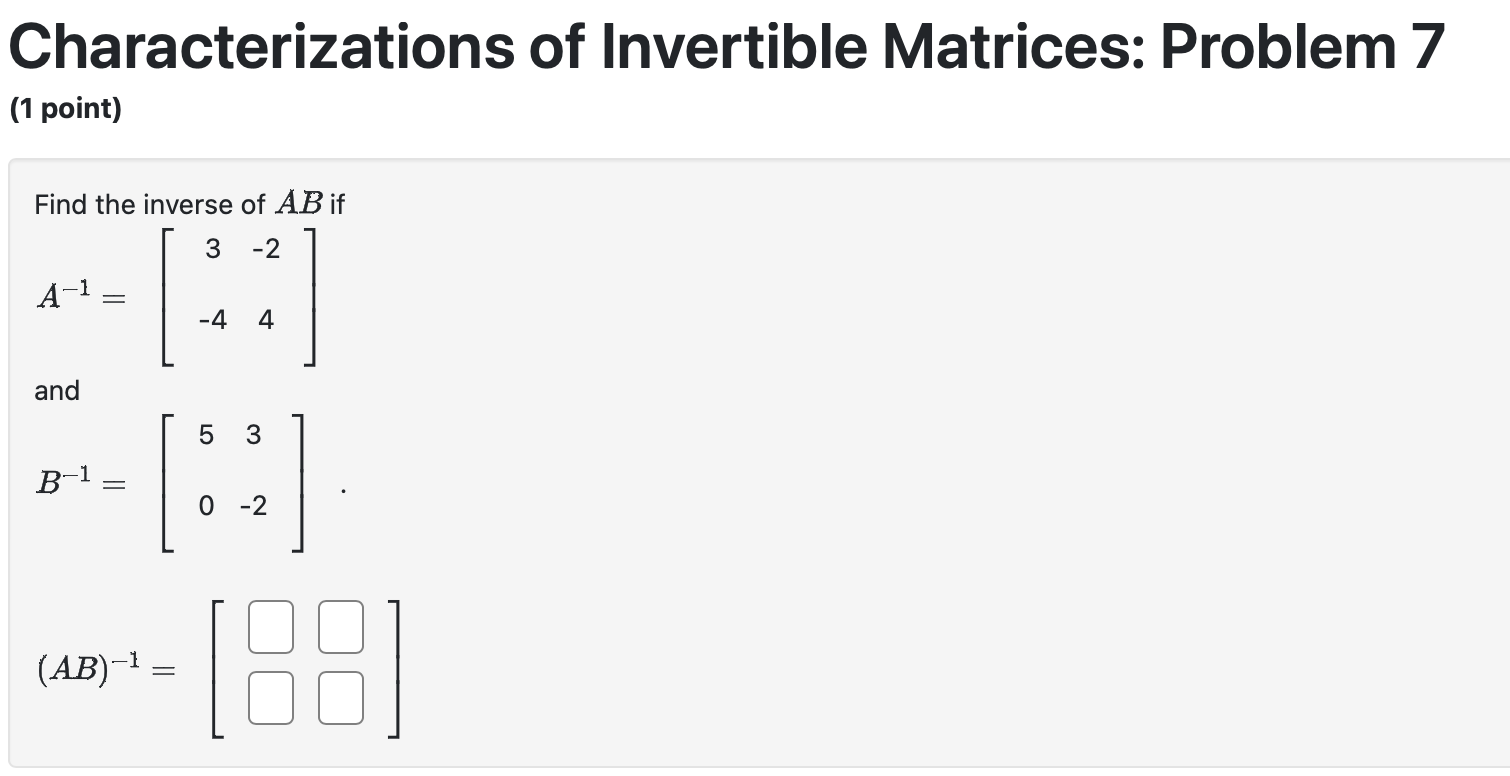Image resolution: width=1510 pixels, height=776 pixels.
Task: Select the entry 3 in A inverse matrix
Action: pyautogui.click(x=212, y=249)
